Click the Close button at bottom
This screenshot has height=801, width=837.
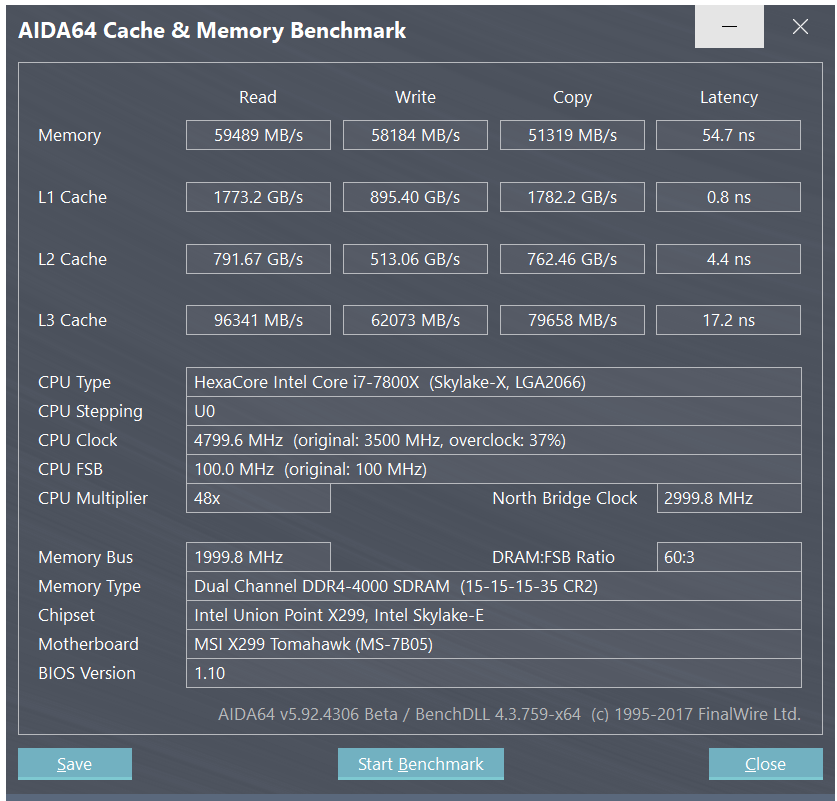point(765,764)
